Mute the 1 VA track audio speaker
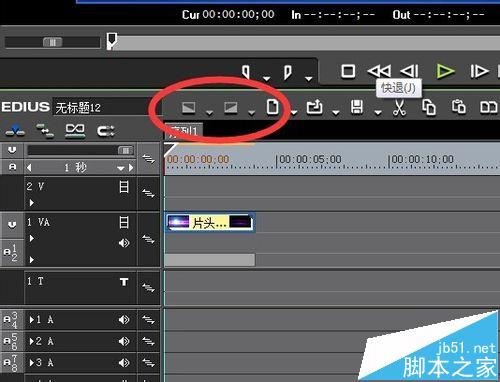 [124, 243]
